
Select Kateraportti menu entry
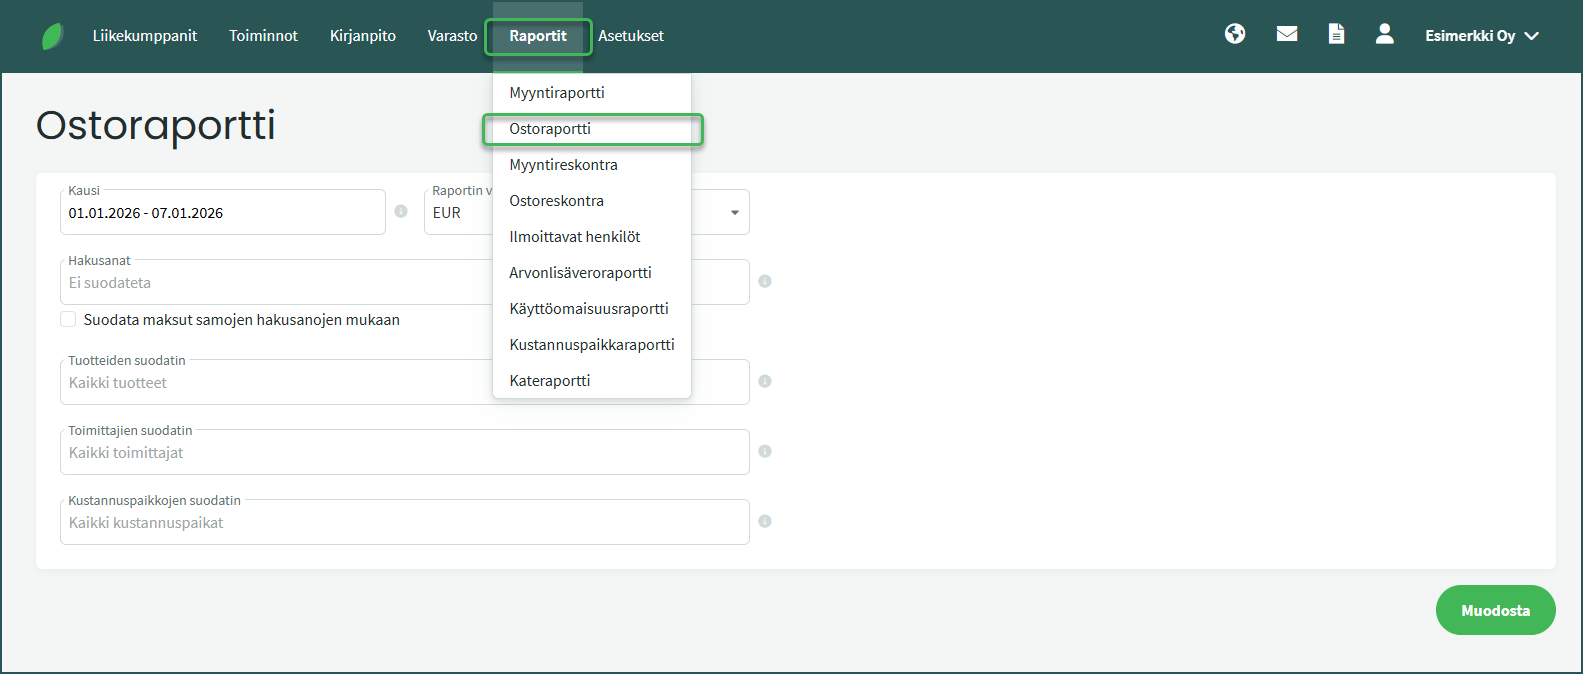(550, 381)
